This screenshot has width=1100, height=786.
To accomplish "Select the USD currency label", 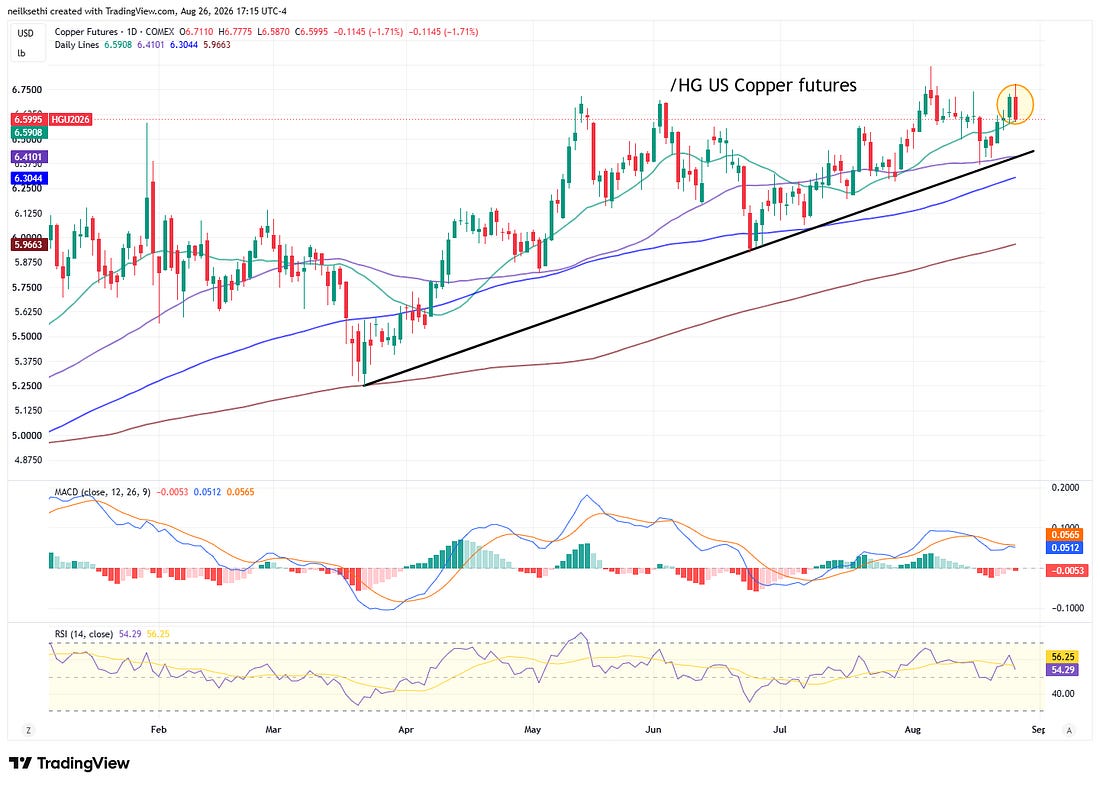I will coord(25,33).
